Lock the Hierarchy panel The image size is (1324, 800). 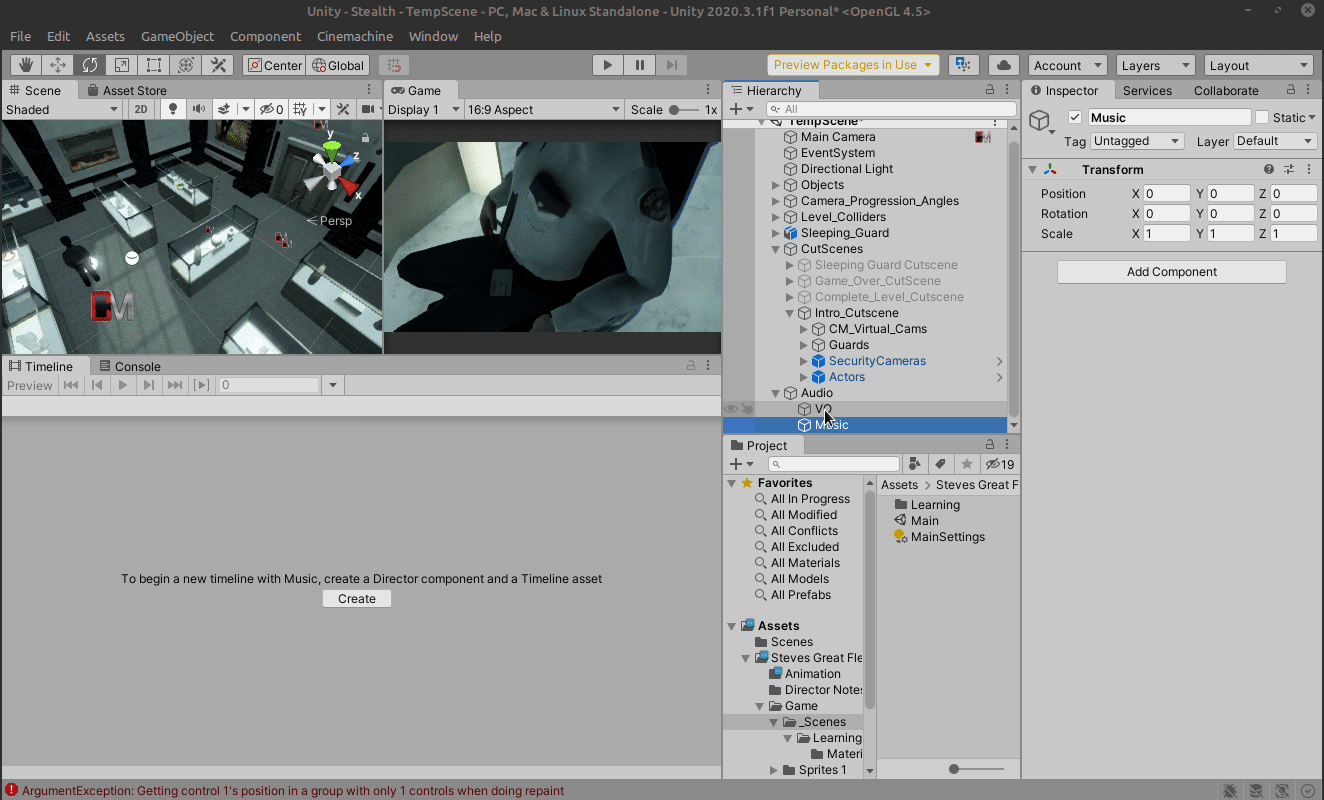pos(990,90)
